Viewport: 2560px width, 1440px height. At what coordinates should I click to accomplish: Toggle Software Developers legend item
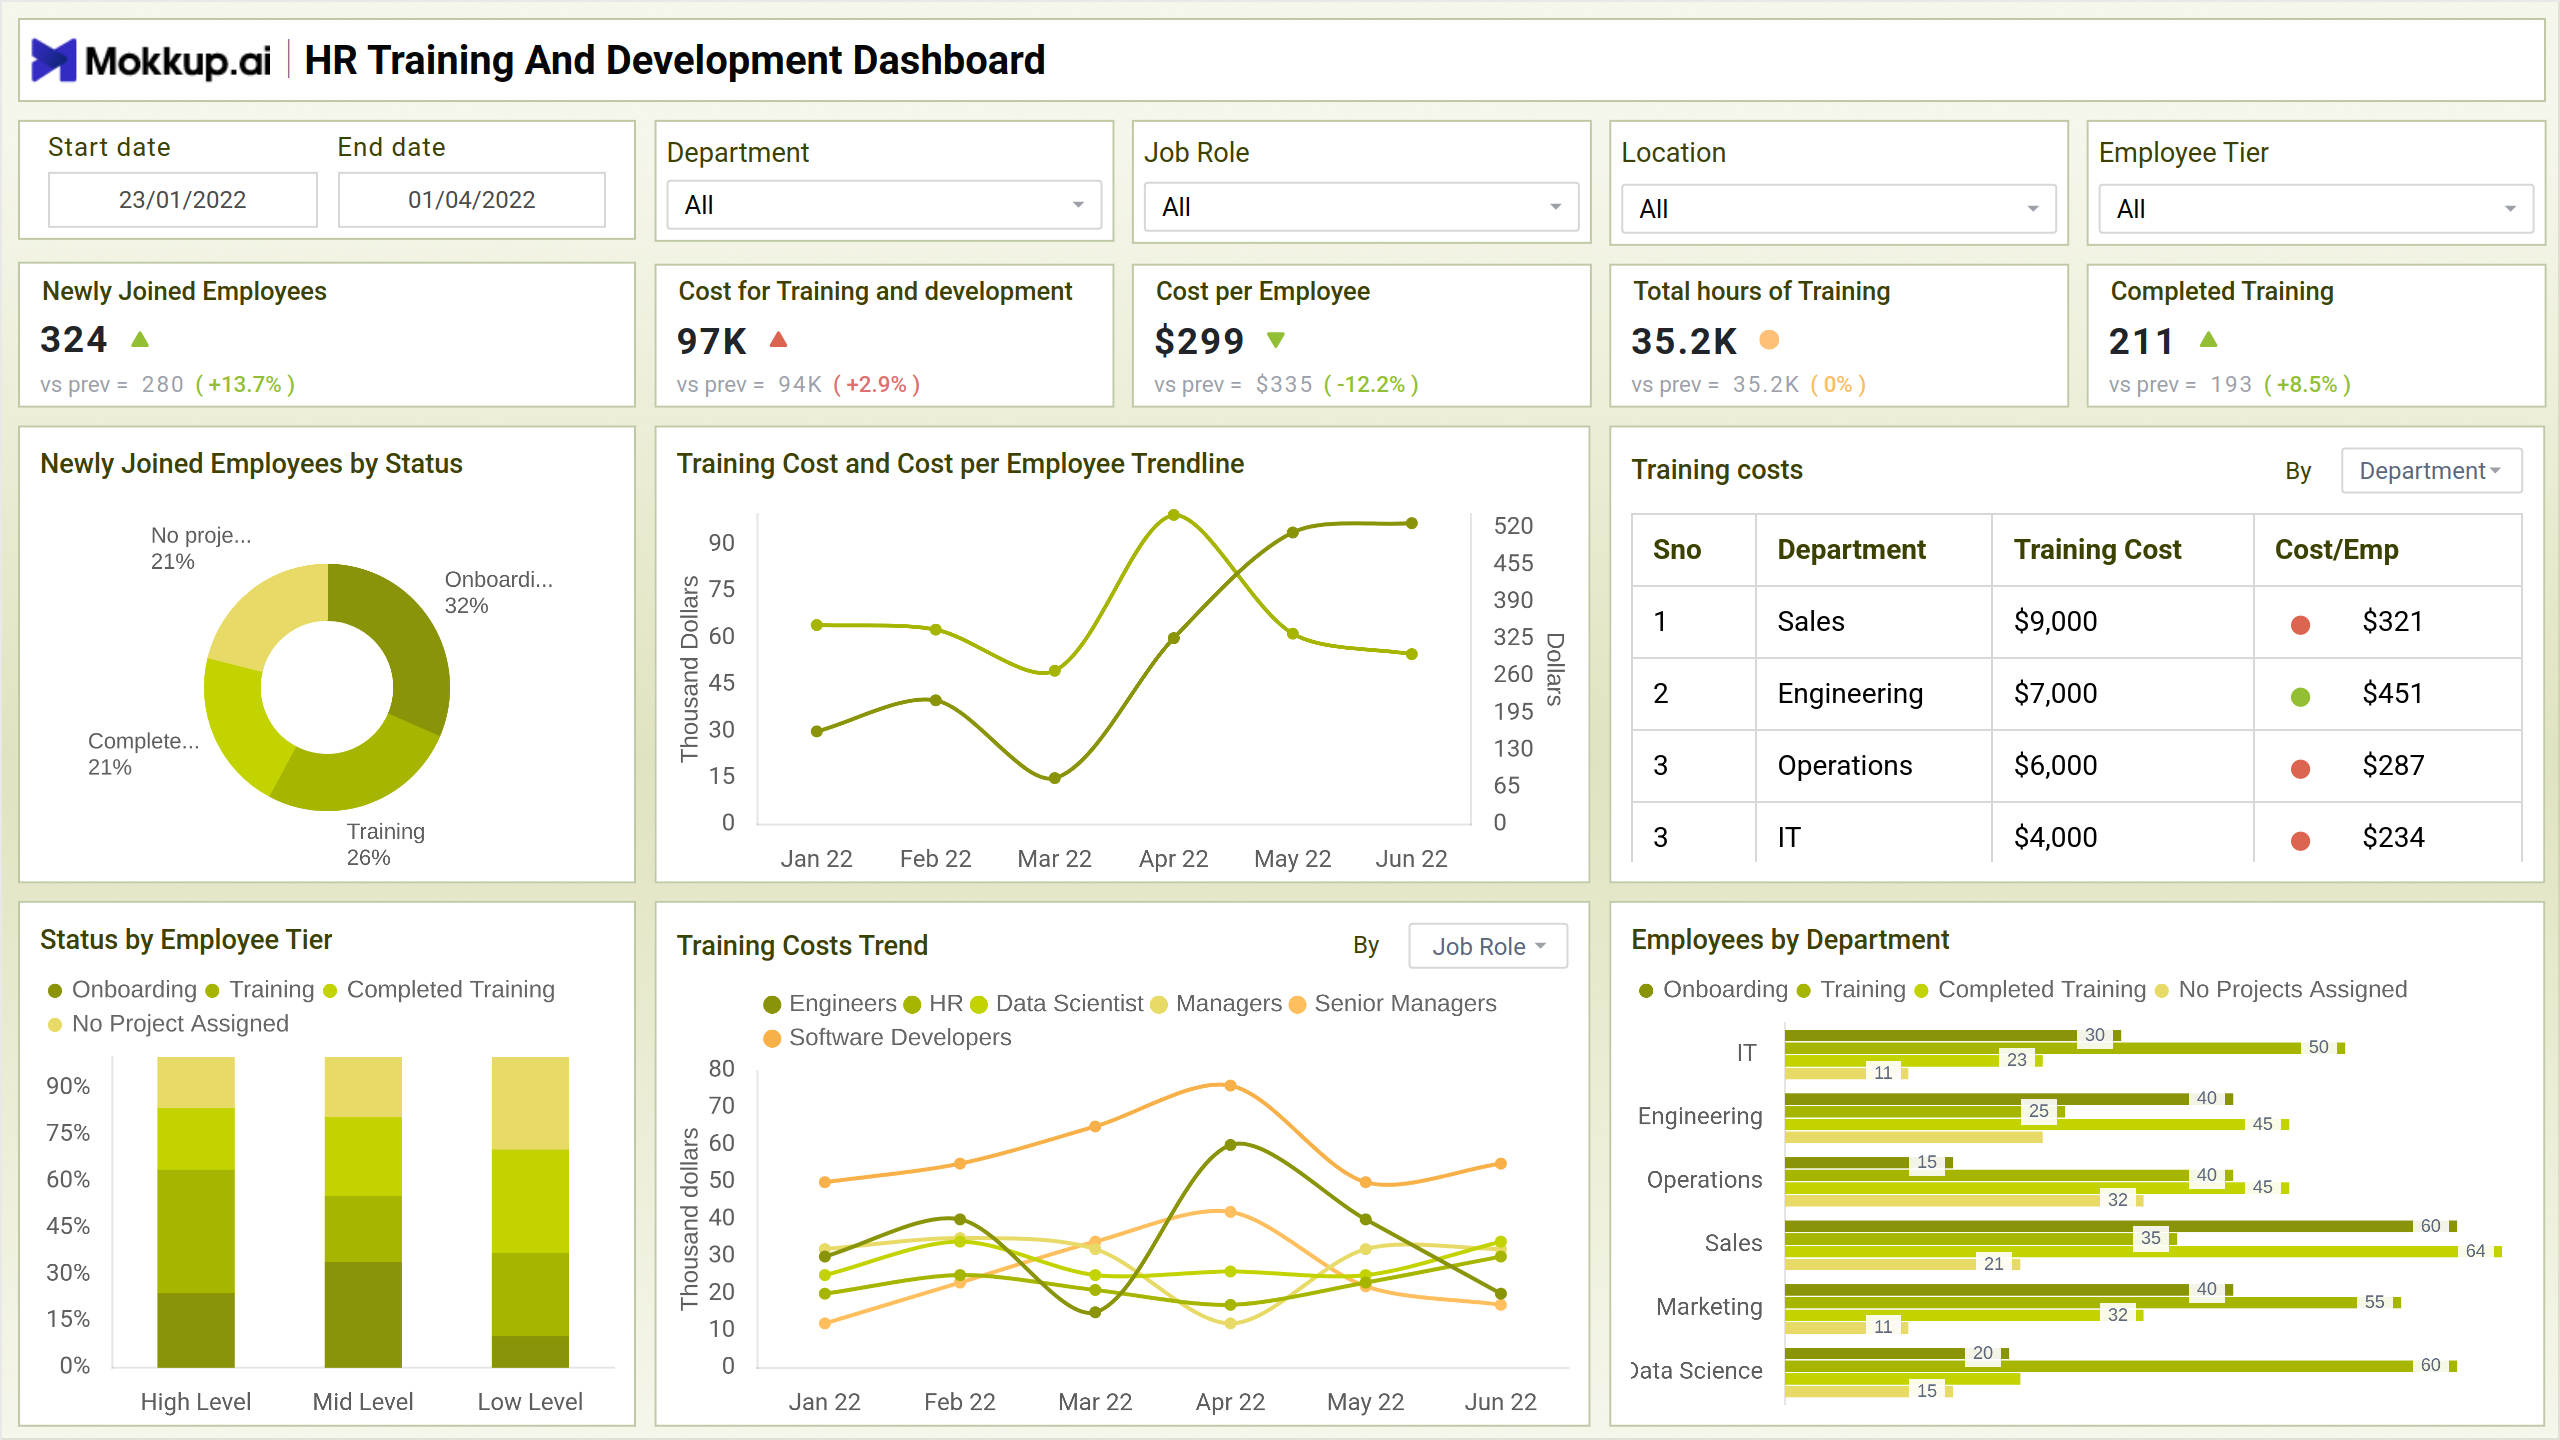coord(888,1038)
